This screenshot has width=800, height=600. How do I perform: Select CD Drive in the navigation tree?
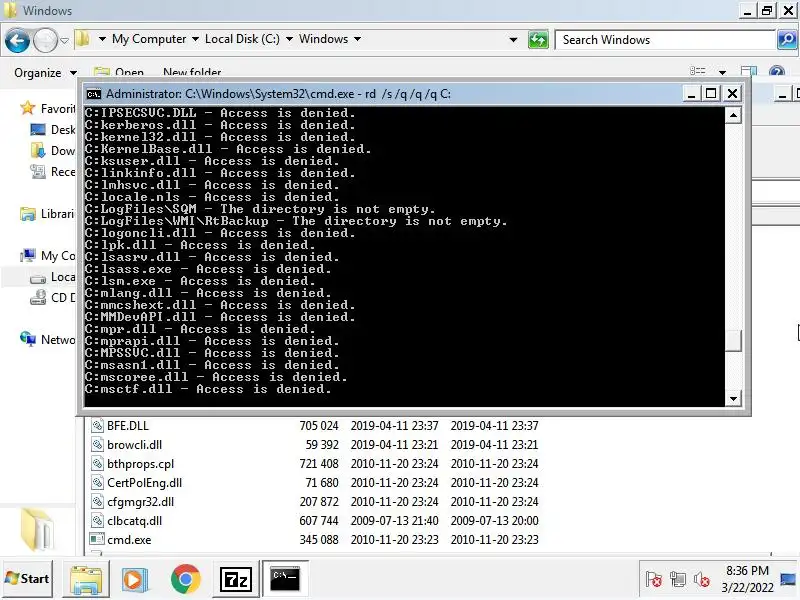(53, 297)
